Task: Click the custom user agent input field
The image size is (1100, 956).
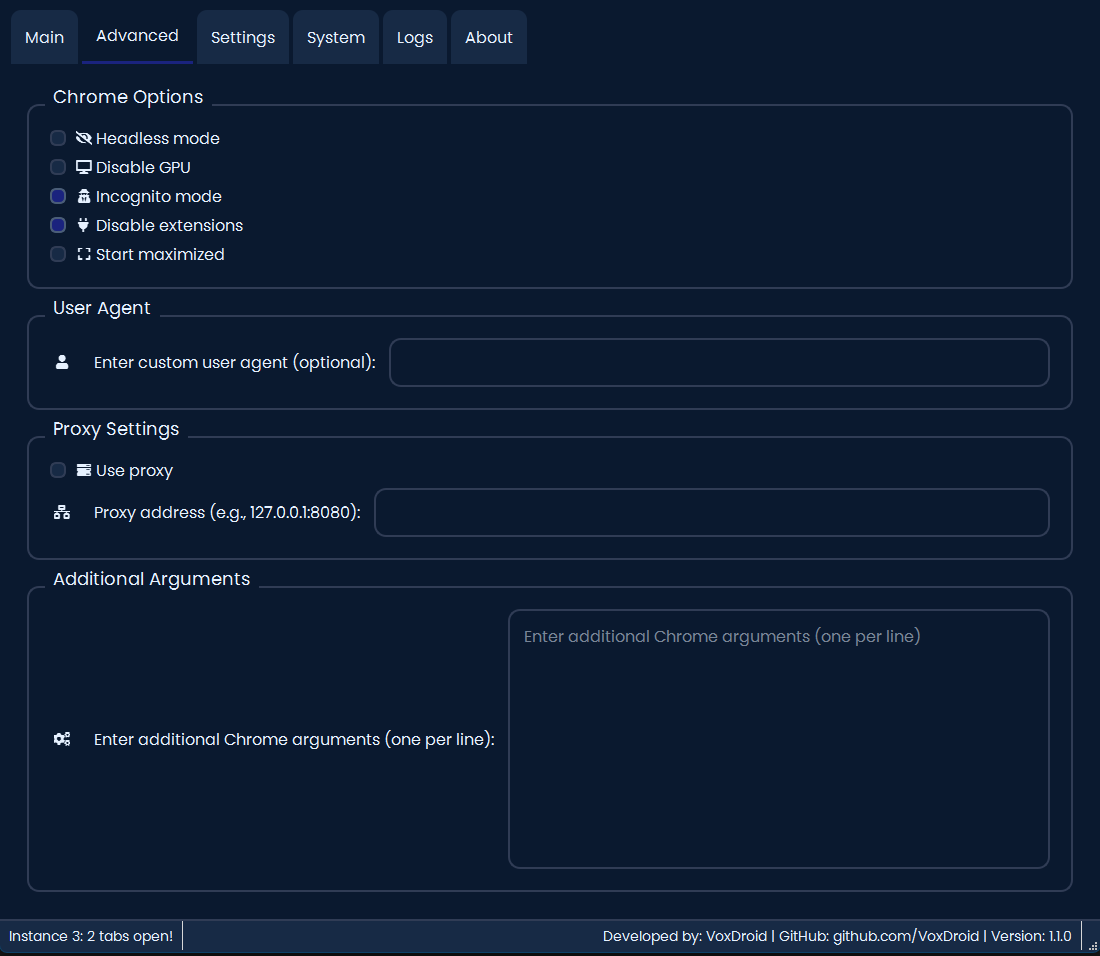Action: click(719, 362)
